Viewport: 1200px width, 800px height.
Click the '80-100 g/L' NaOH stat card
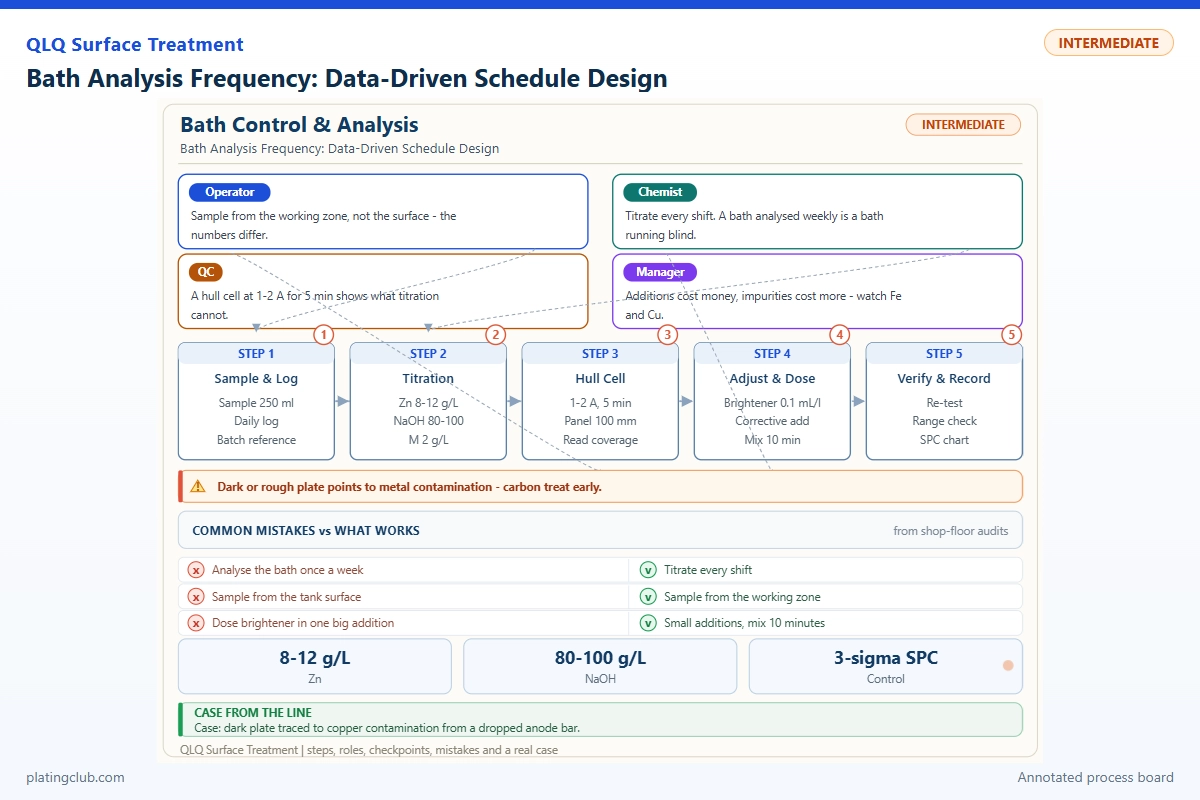click(600, 666)
